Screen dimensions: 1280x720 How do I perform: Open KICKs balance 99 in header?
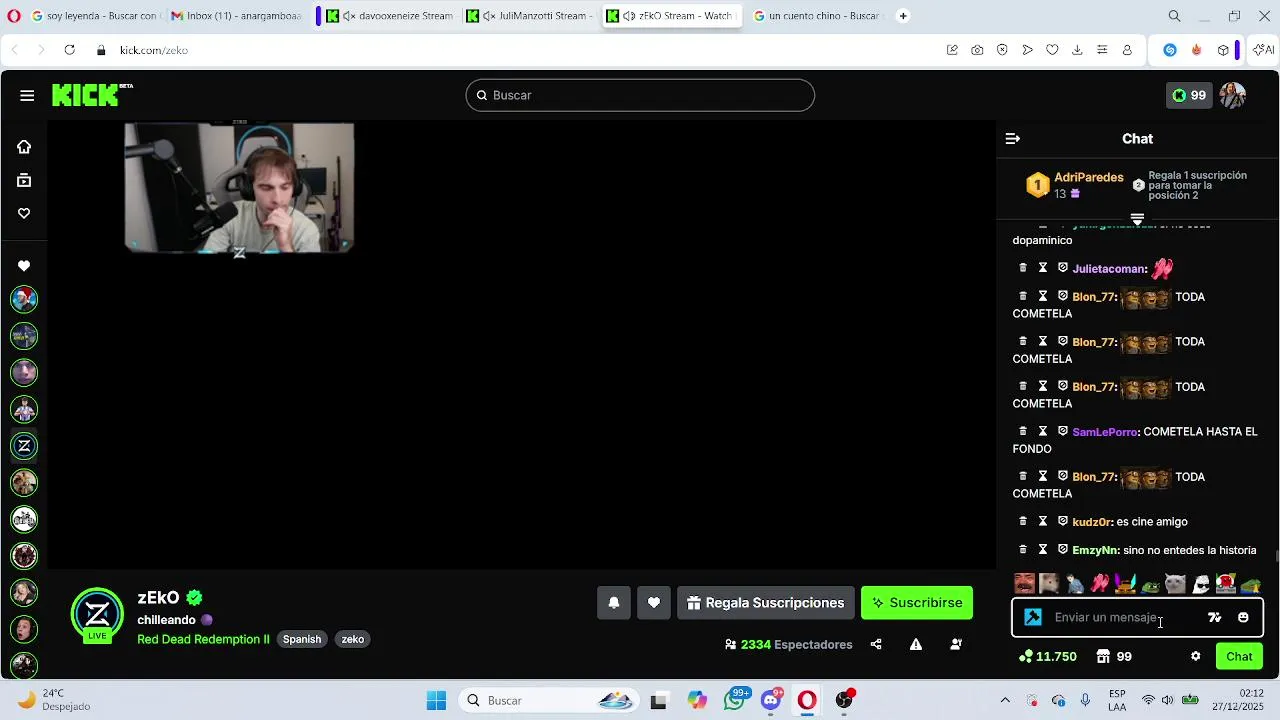click(1189, 95)
